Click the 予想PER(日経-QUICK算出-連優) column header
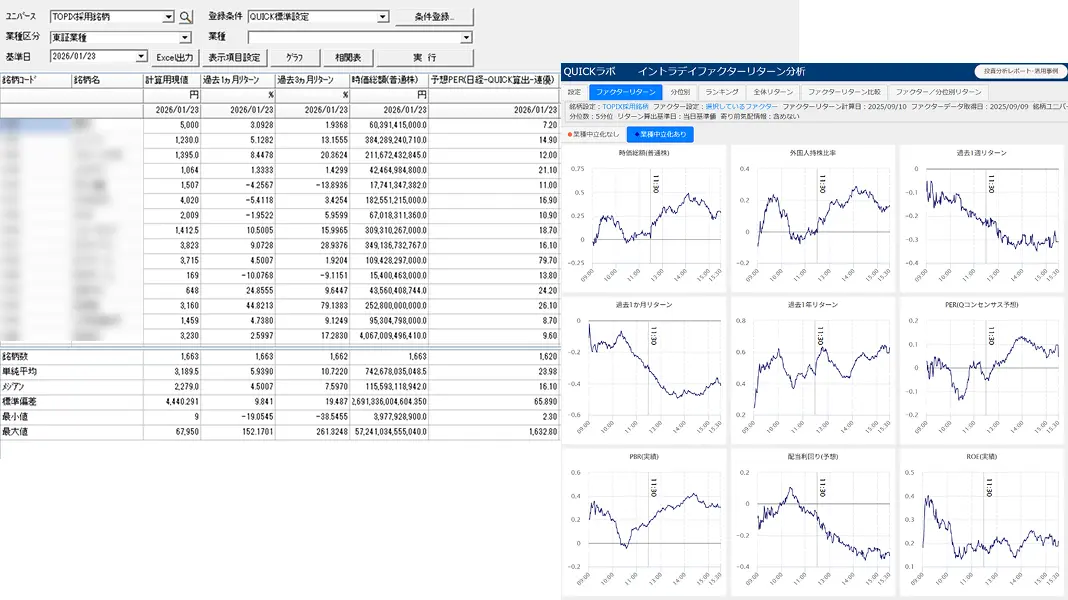1068x600 pixels. (494, 80)
